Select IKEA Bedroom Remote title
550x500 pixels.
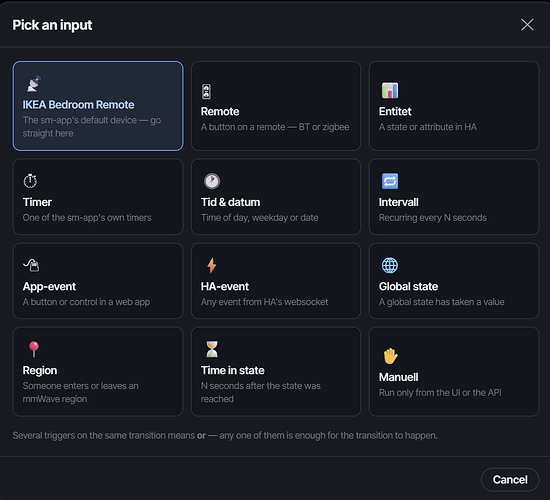click(x=79, y=105)
